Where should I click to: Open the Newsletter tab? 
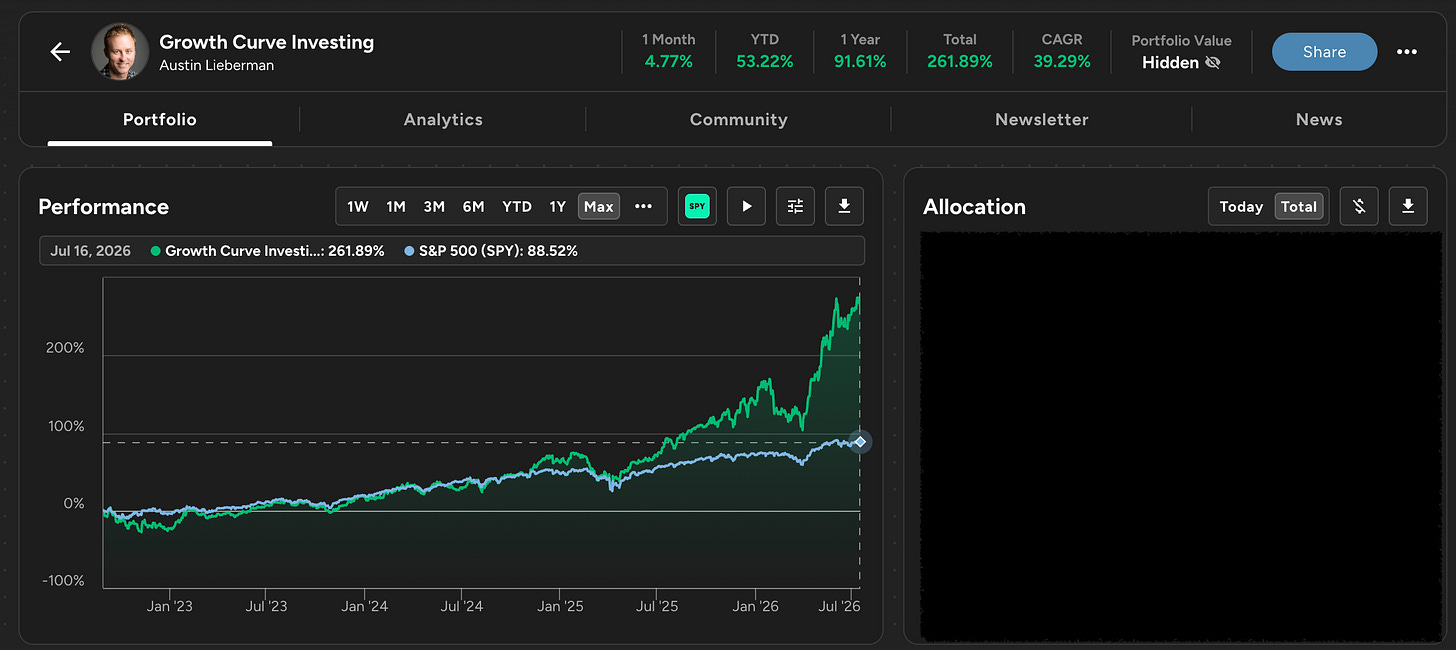pyautogui.click(x=1041, y=119)
